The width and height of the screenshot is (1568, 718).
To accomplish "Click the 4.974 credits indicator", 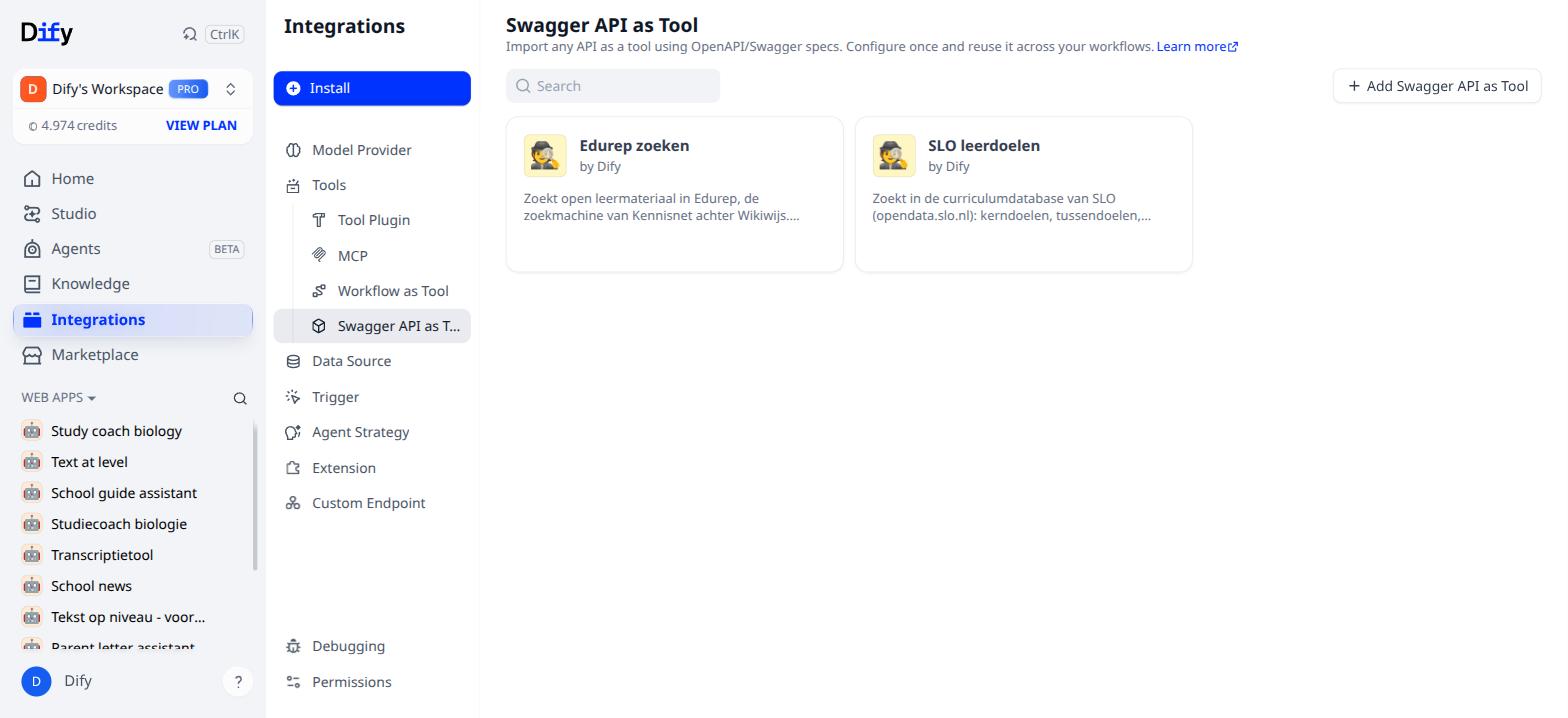I will click(x=73, y=125).
